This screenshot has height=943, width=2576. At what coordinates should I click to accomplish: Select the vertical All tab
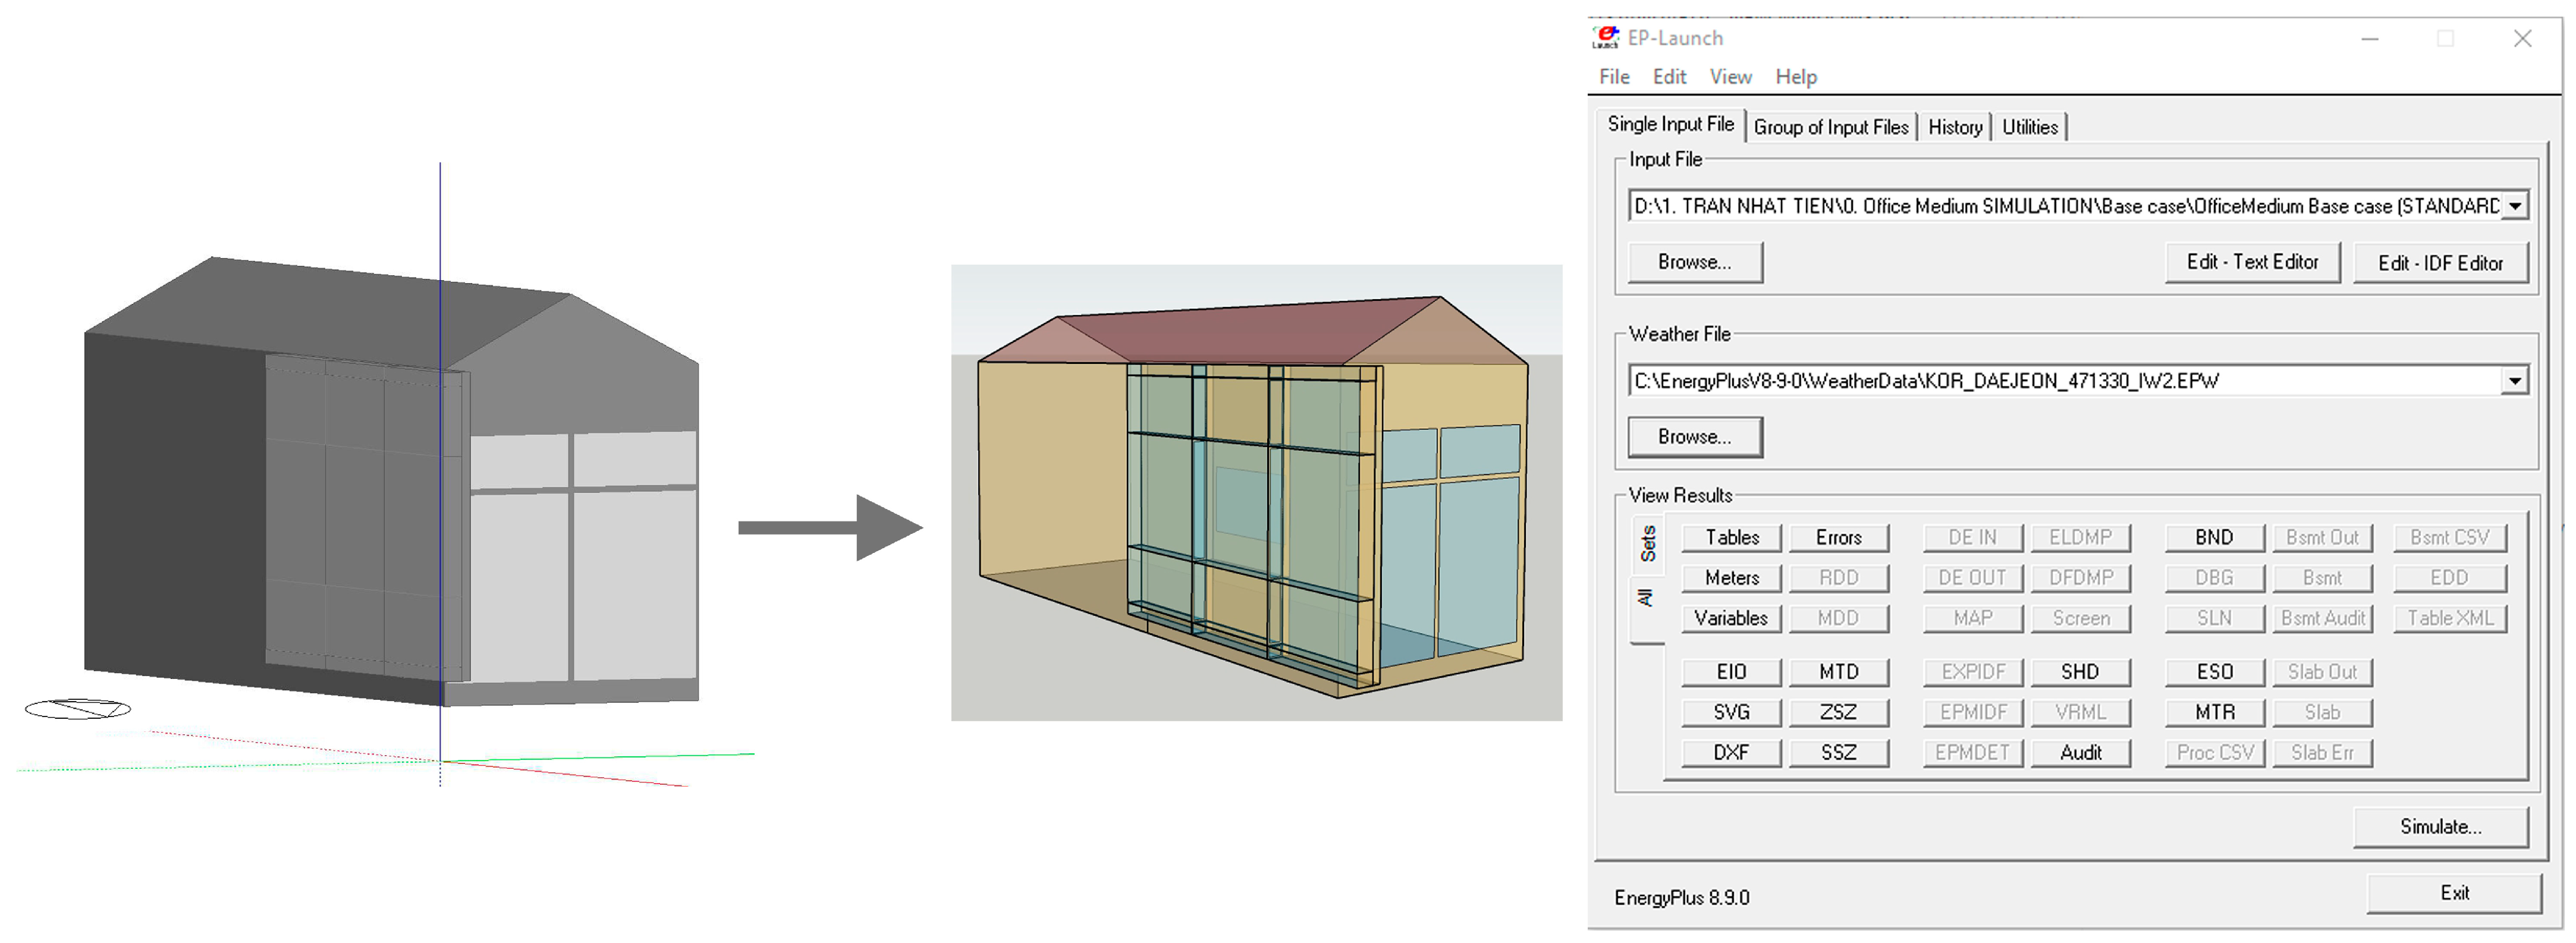tap(1647, 598)
